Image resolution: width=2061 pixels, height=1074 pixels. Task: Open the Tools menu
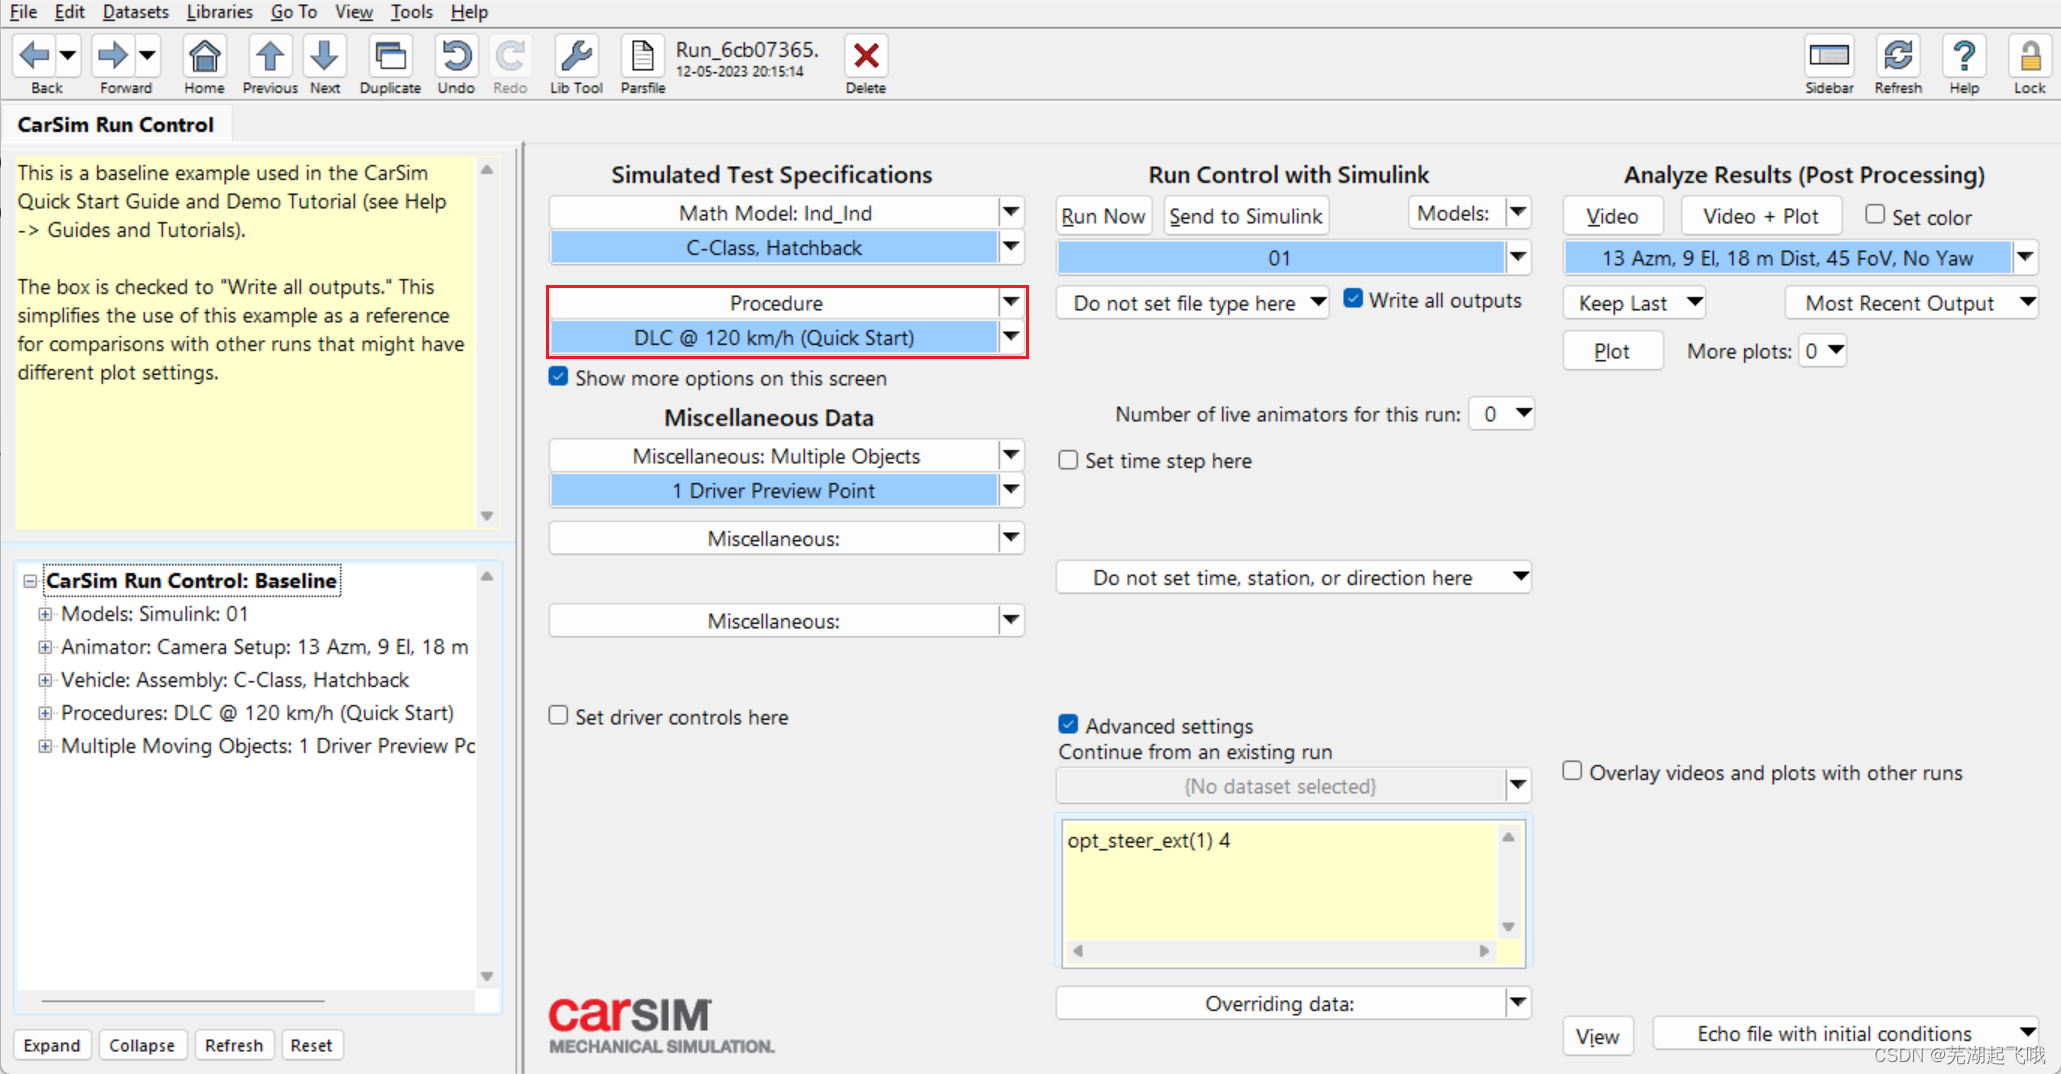pyautogui.click(x=411, y=12)
